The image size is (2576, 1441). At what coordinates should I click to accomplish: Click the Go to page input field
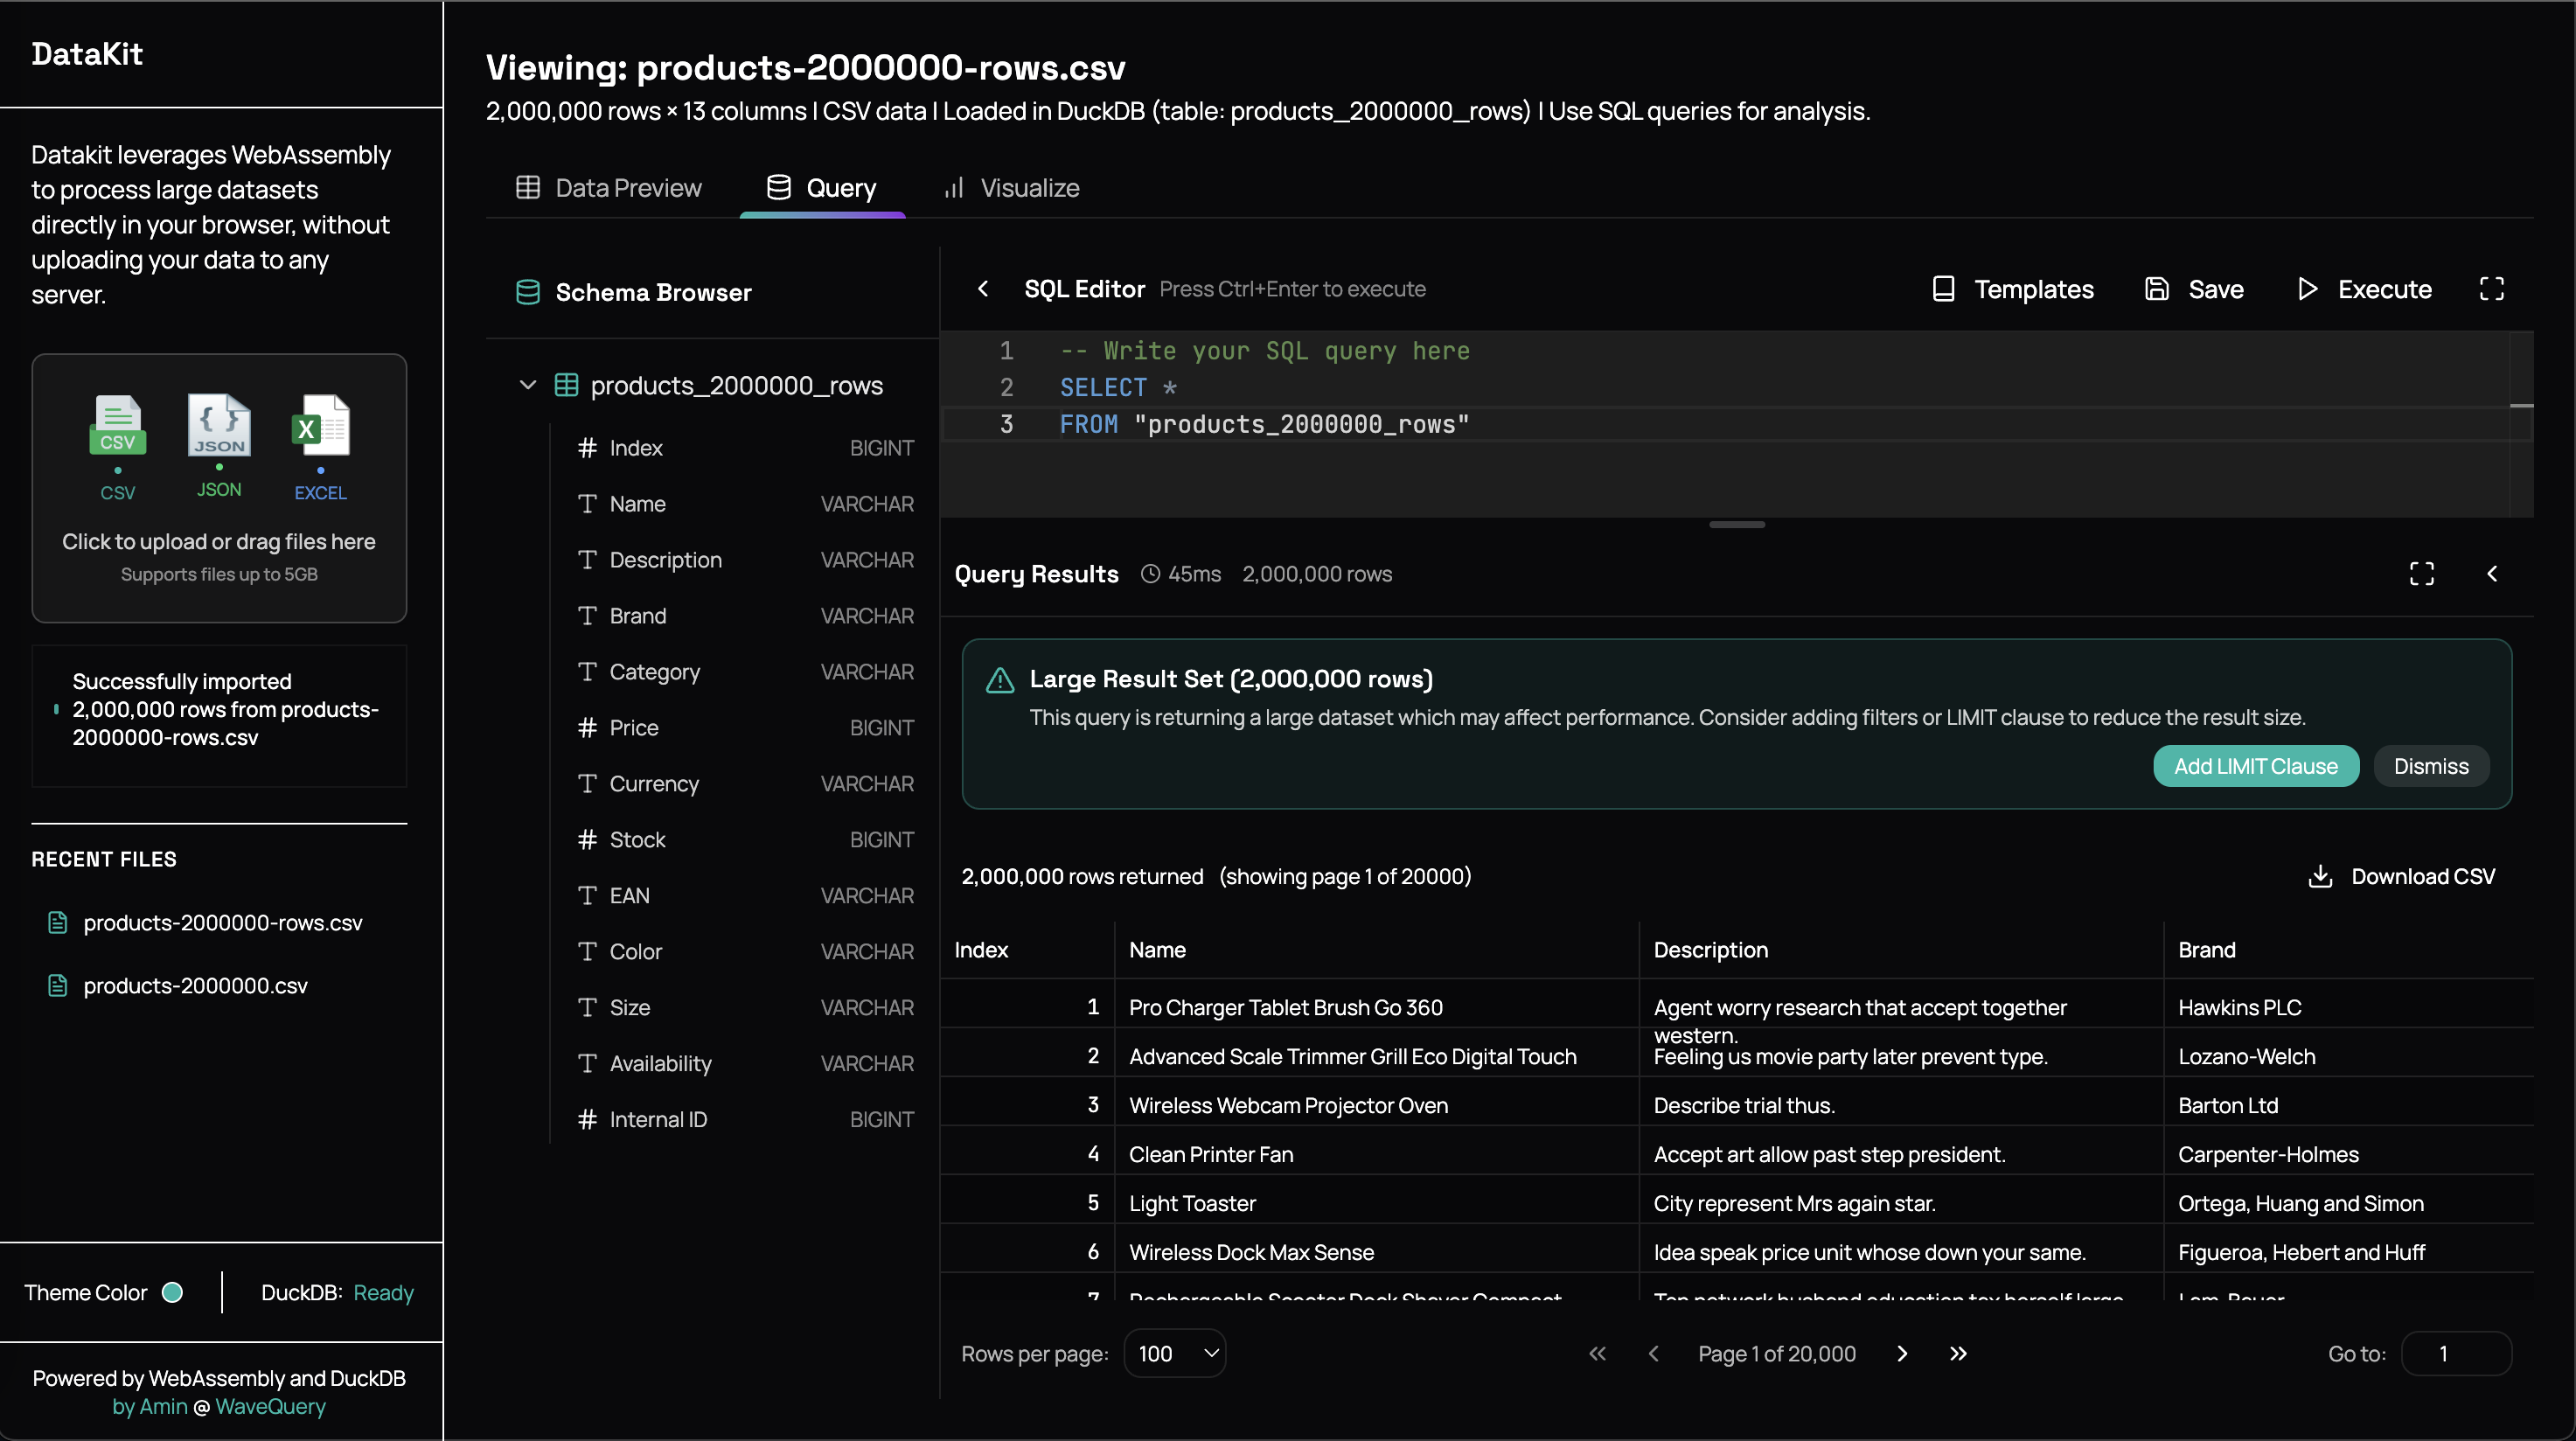tap(2456, 1354)
